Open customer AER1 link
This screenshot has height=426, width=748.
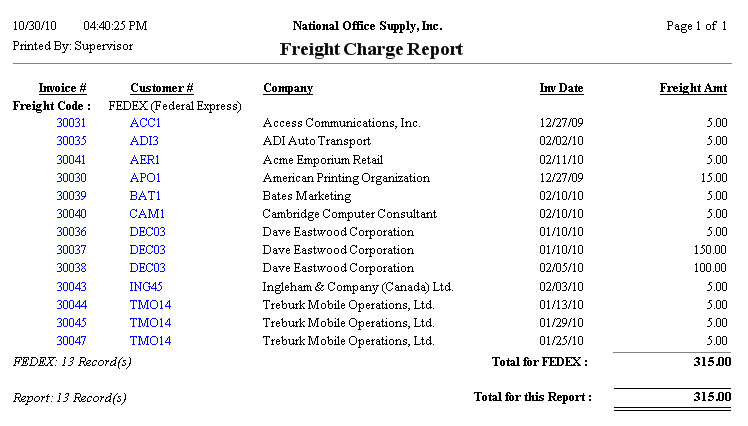146,159
